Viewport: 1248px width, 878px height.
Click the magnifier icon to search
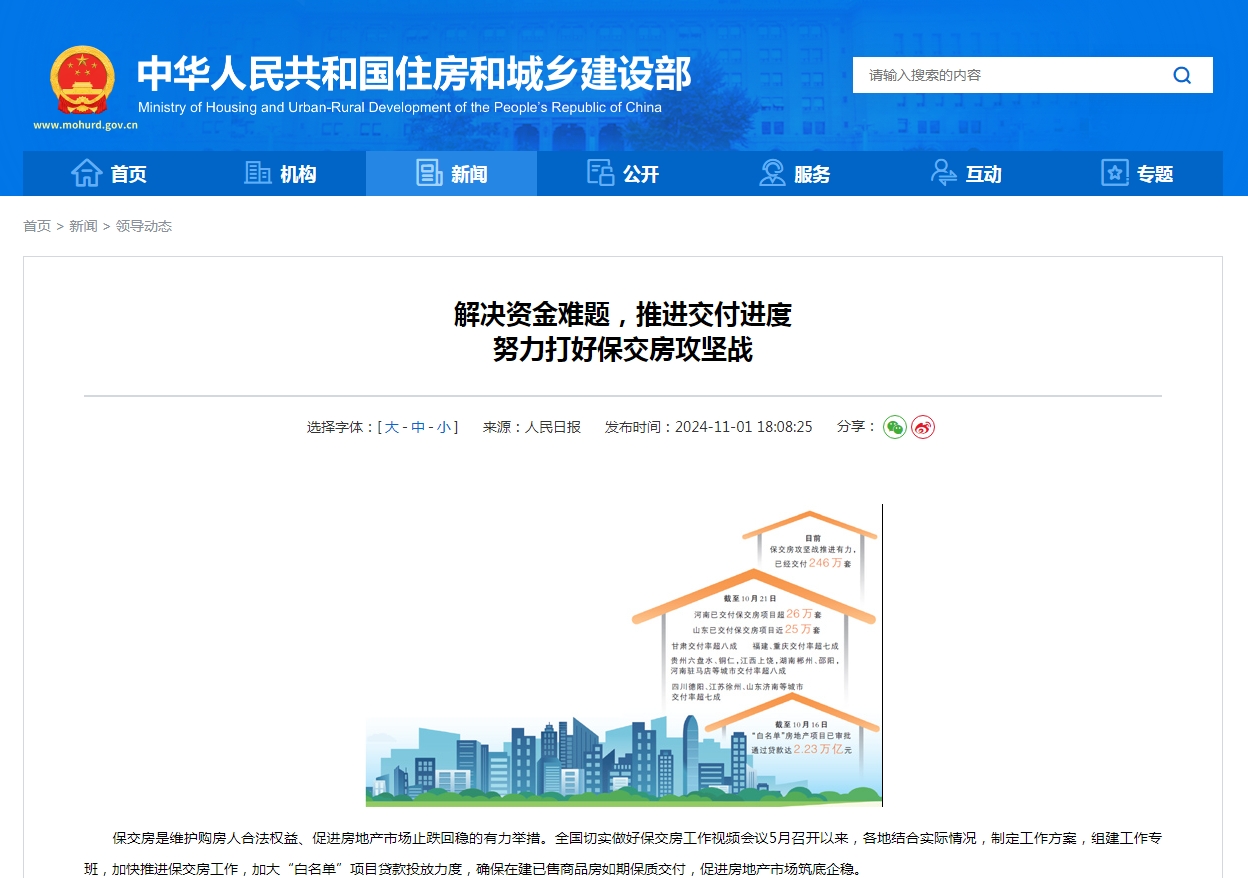point(1182,75)
